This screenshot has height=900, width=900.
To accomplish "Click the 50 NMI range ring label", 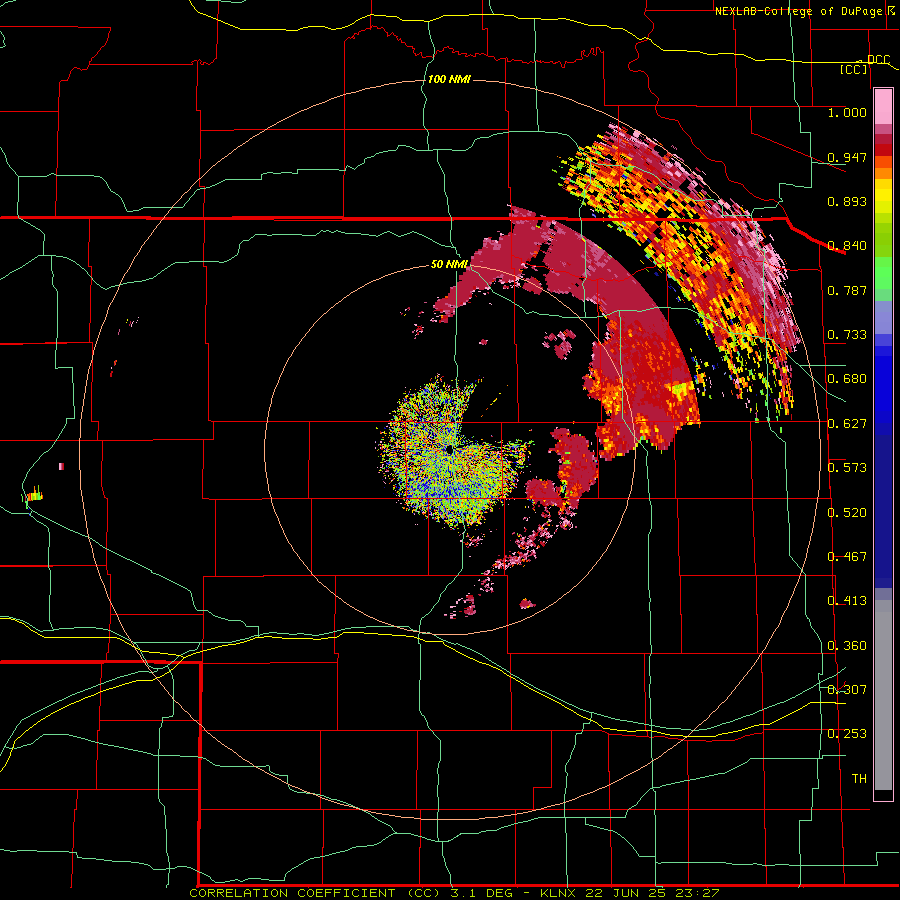I will point(449,264).
